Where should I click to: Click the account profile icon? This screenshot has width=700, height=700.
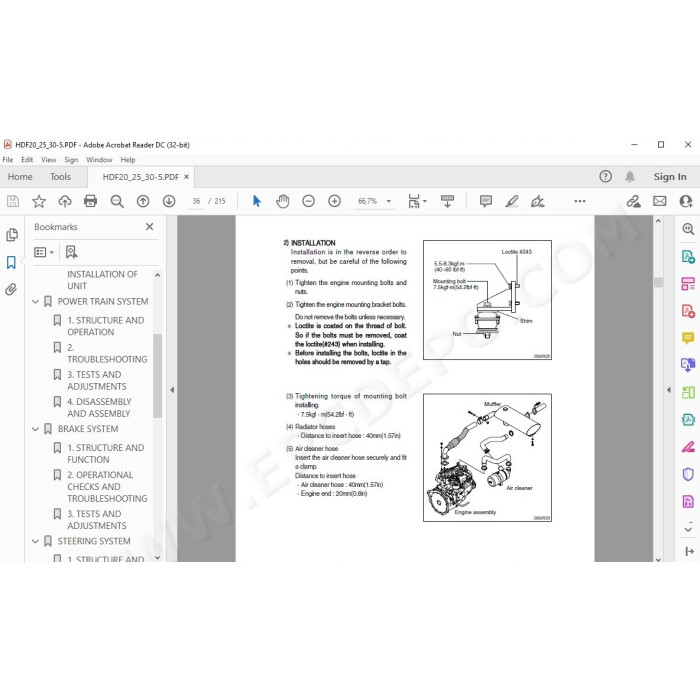pos(686,201)
